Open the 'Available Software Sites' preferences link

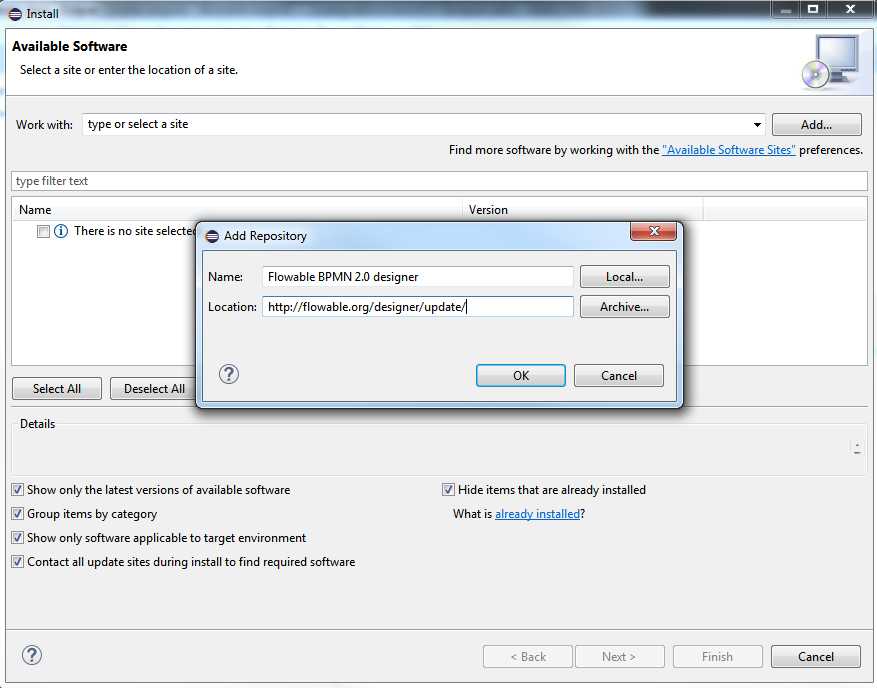pos(728,150)
